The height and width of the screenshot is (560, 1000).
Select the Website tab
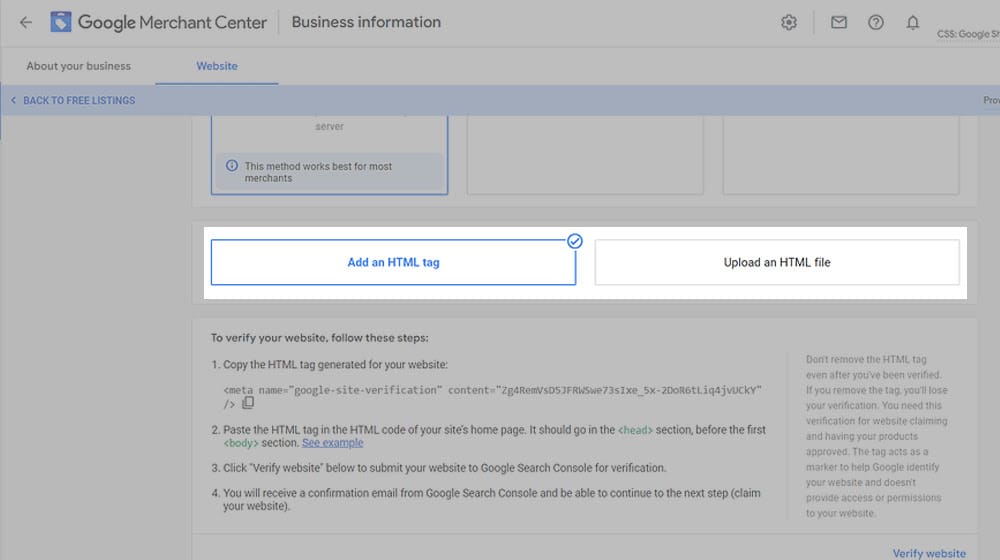pyautogui.click(x=217, y=66)
